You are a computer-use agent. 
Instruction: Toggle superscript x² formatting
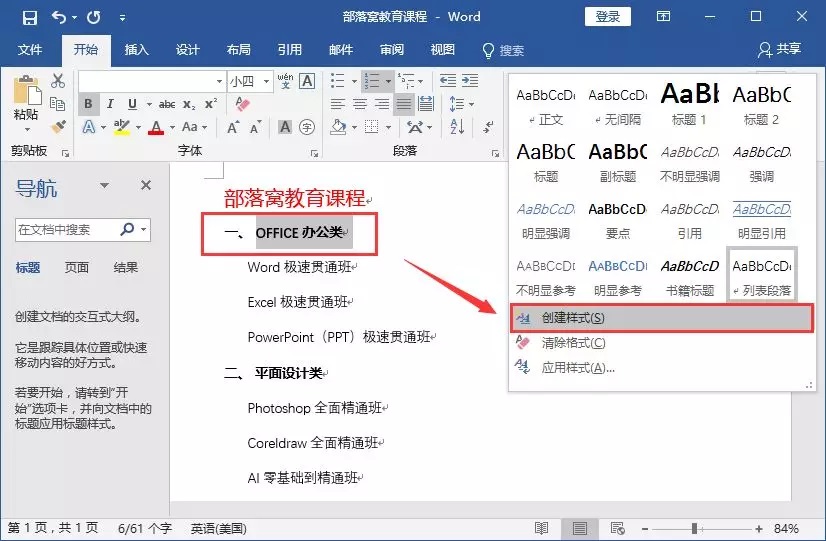coord(211,104)
